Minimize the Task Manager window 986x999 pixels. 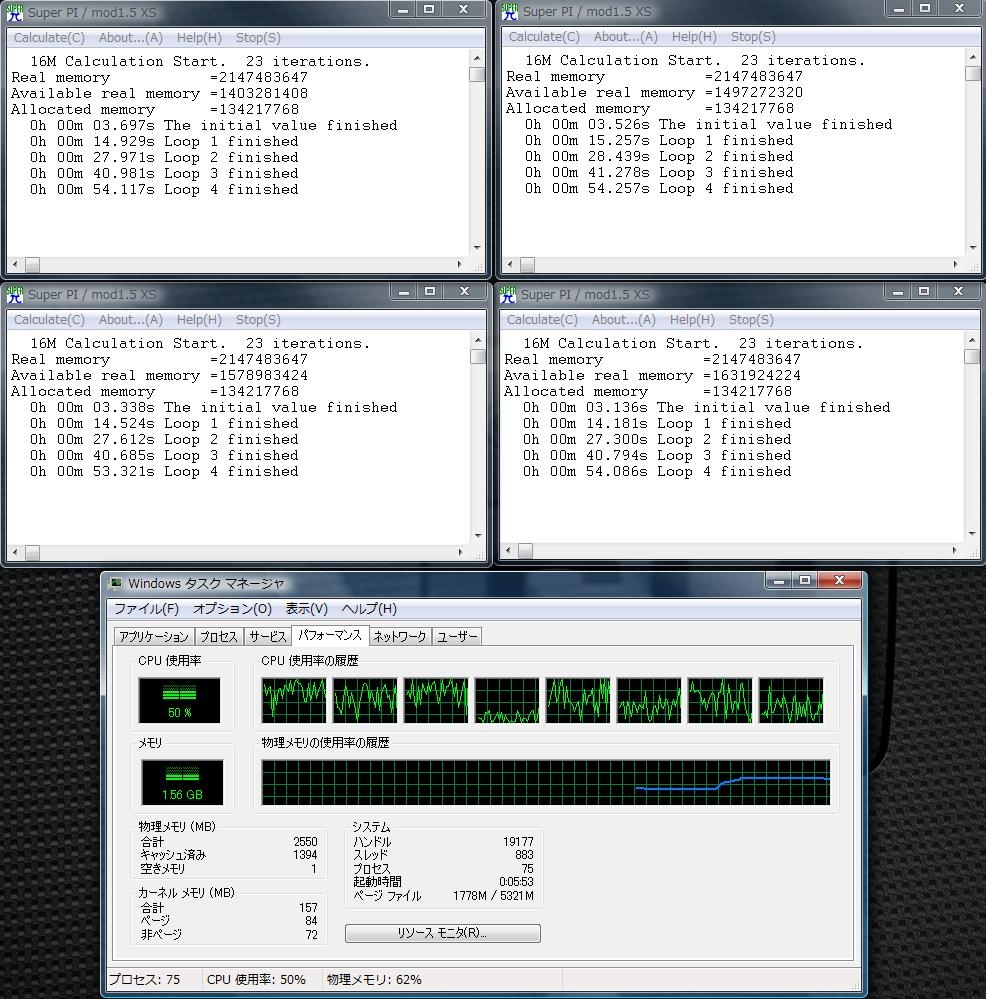[778, 580]
